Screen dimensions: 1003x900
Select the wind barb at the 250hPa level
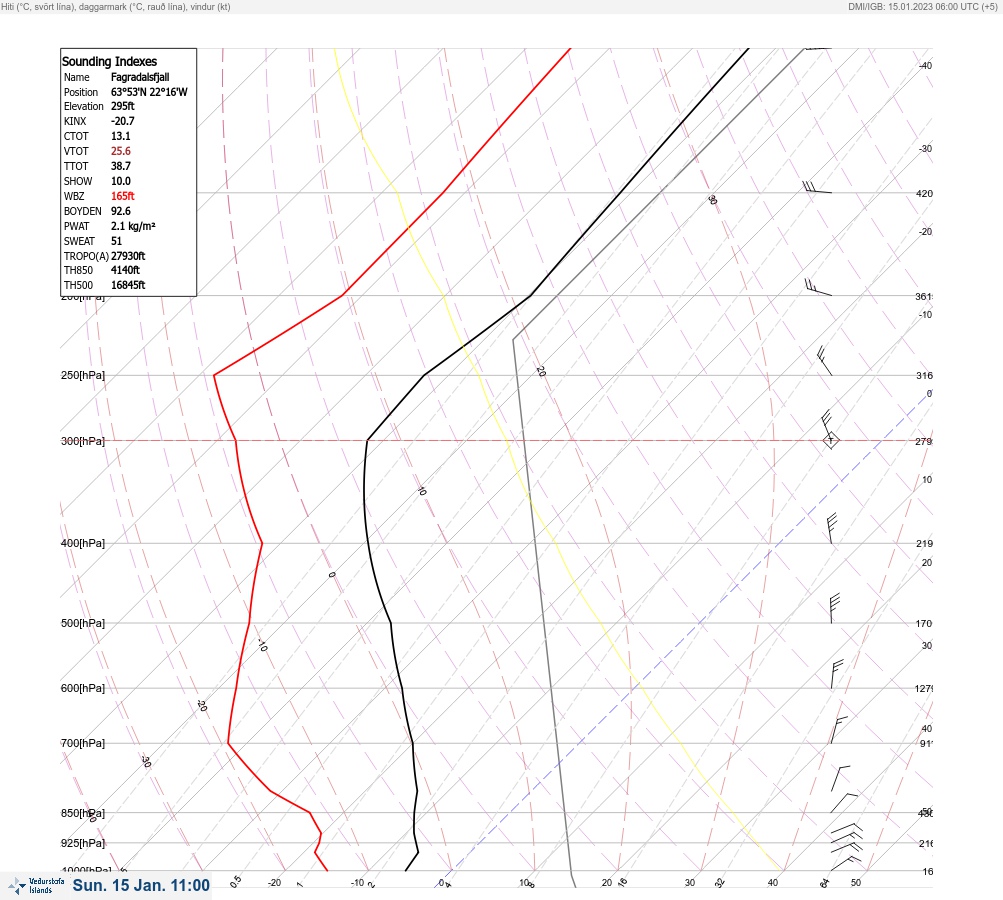[825, 361]
